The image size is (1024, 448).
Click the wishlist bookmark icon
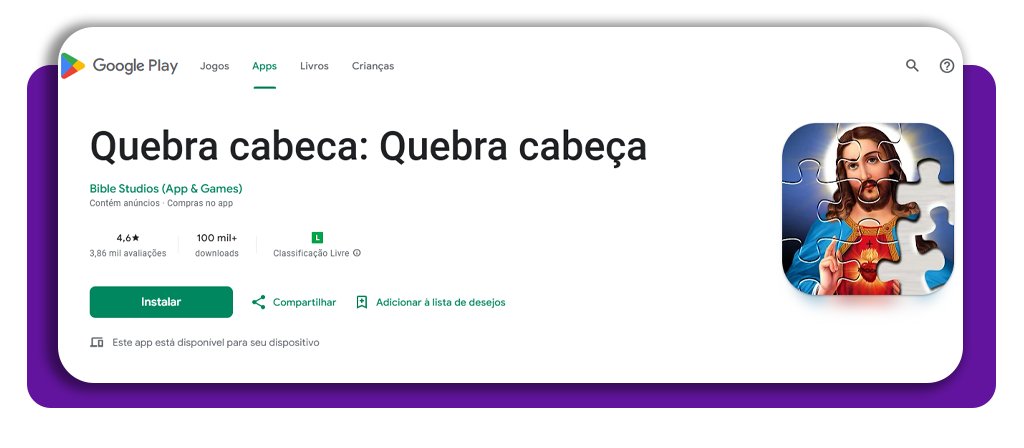(362, 302)
